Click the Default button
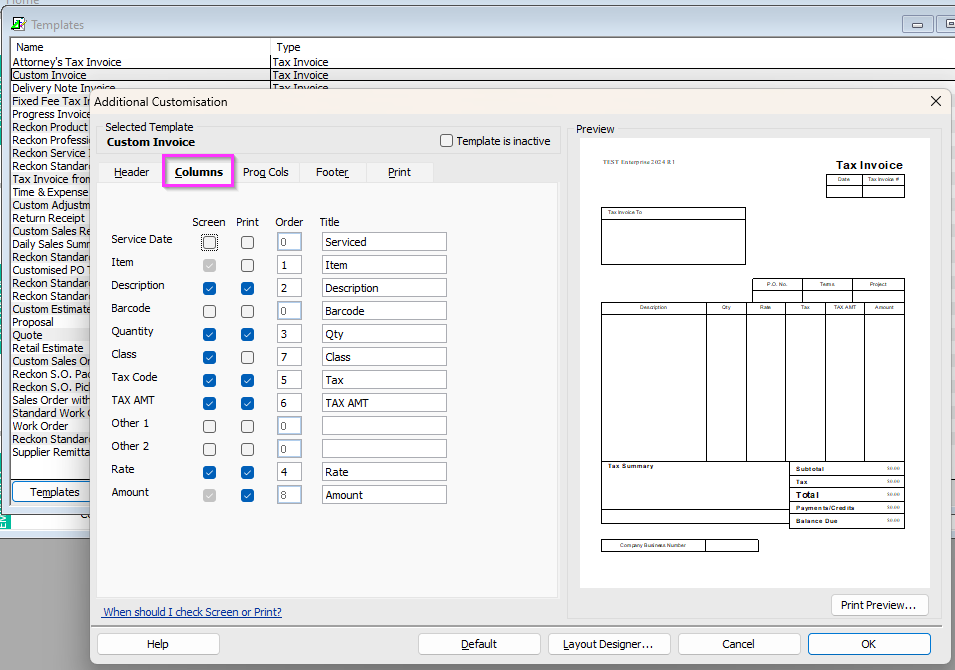The height and width of the screenshot is (670, 955). pos(479,644)
